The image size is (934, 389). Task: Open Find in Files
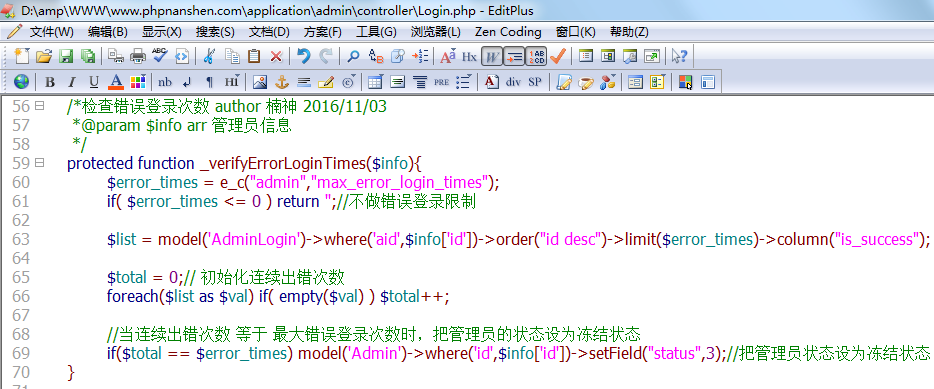[x=398, y=56]
